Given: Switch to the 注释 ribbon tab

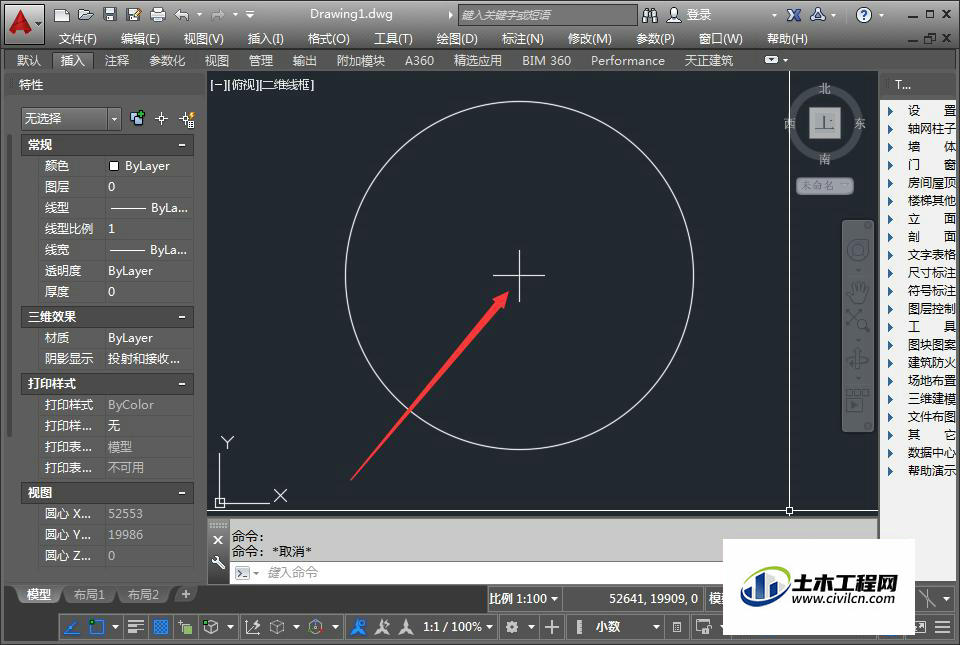Looking at the screenshot, I should click(x=117, y=61).
